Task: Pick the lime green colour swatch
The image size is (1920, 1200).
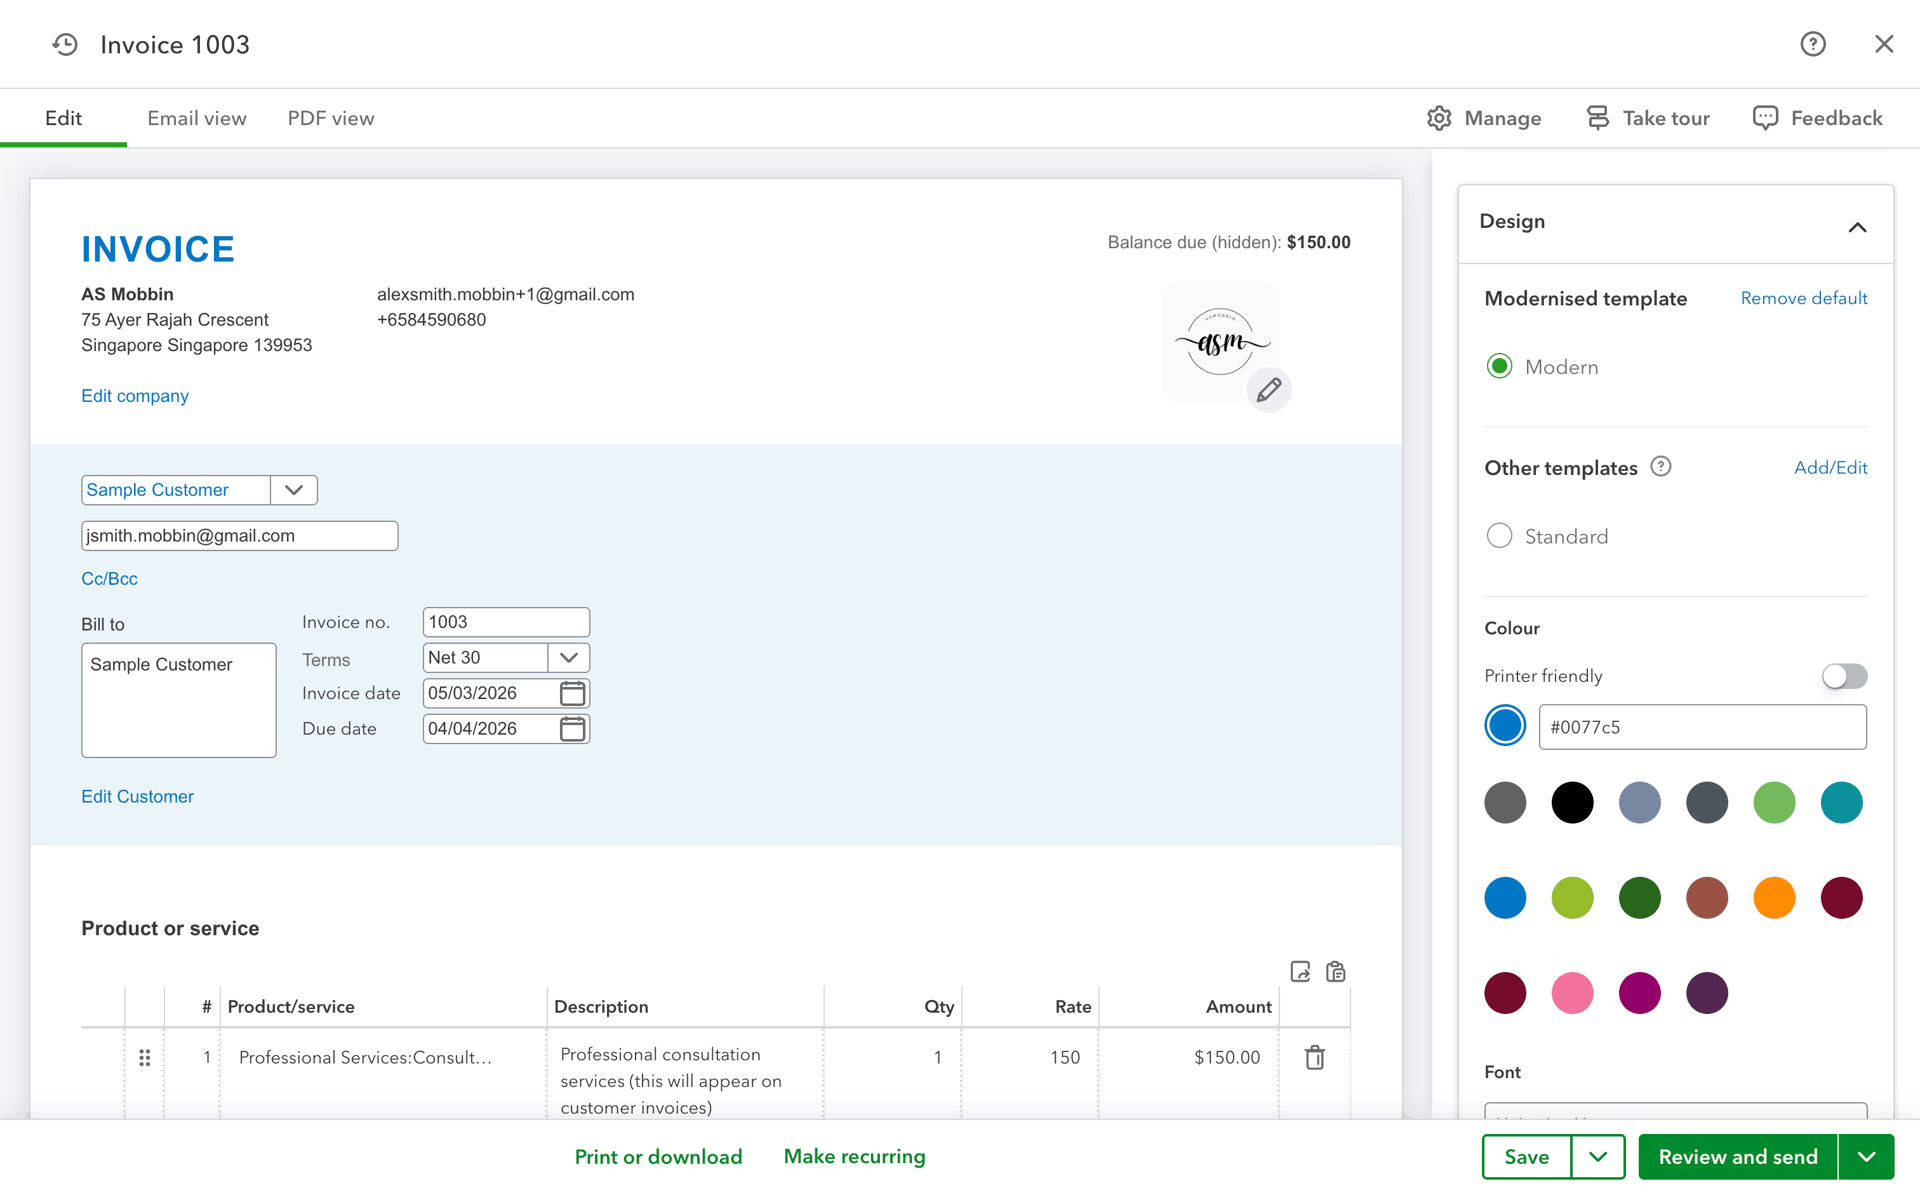Action: pyautogui.click(x=1572, y=898)
